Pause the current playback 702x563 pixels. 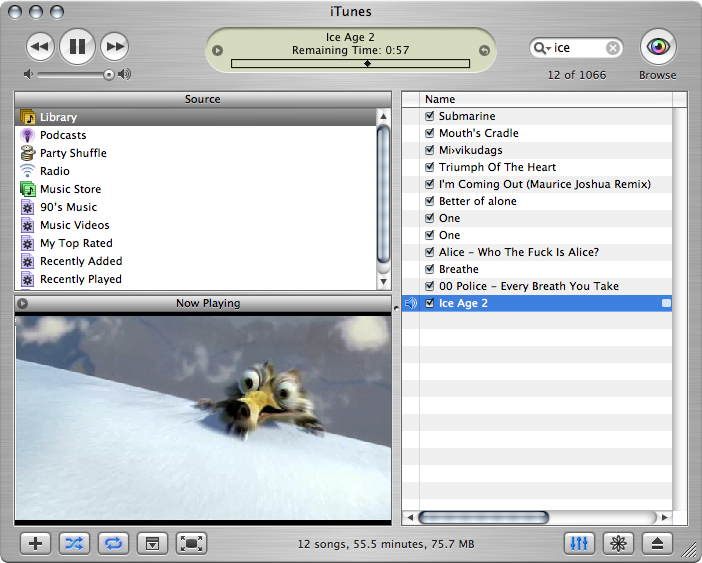coord(77,47)
